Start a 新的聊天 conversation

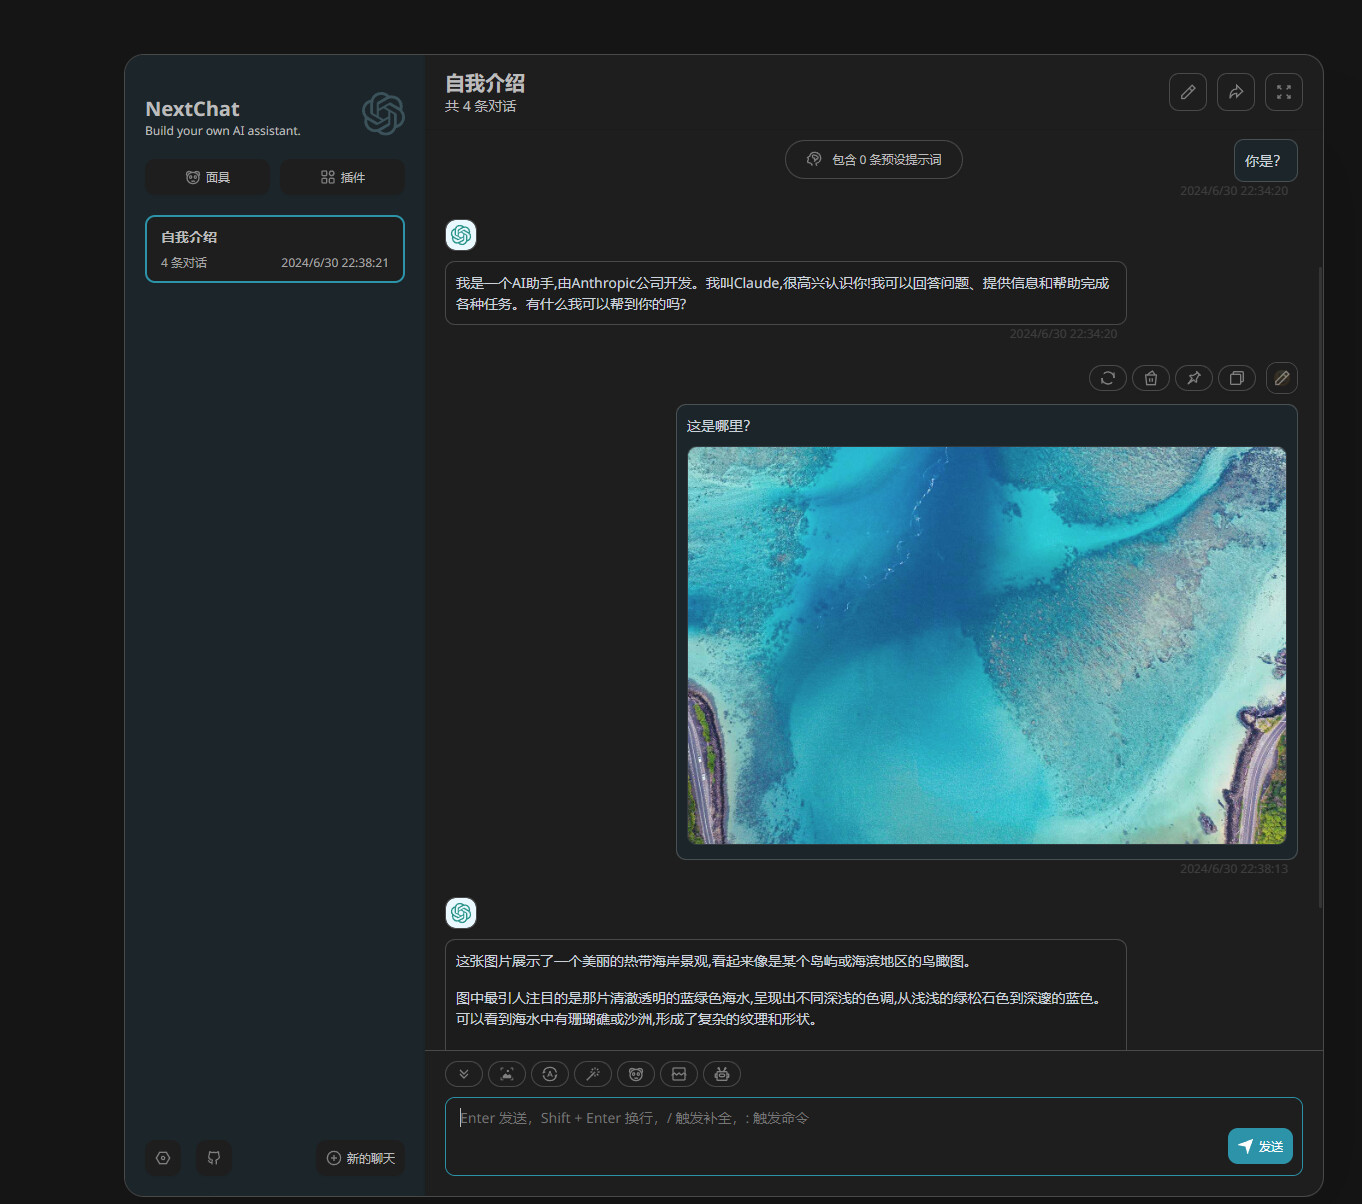361,1158
